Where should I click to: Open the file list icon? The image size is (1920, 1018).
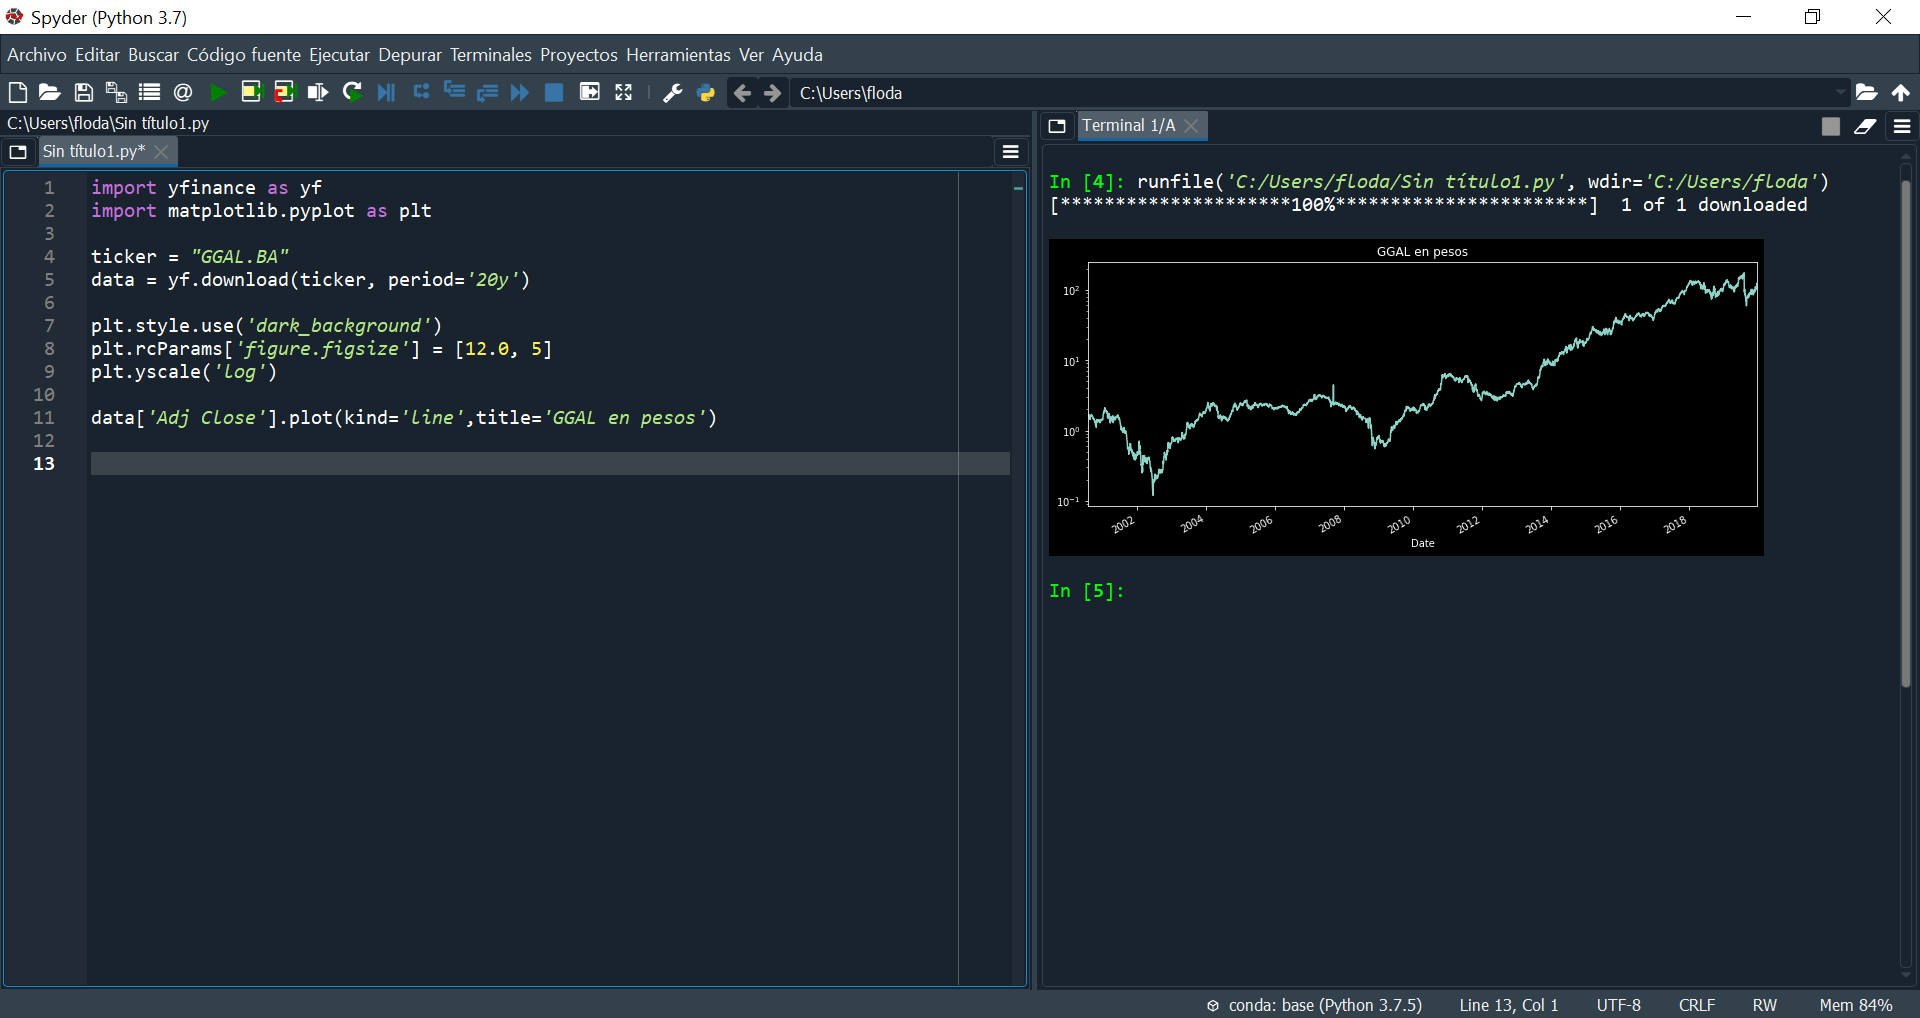tap(150, 93)
